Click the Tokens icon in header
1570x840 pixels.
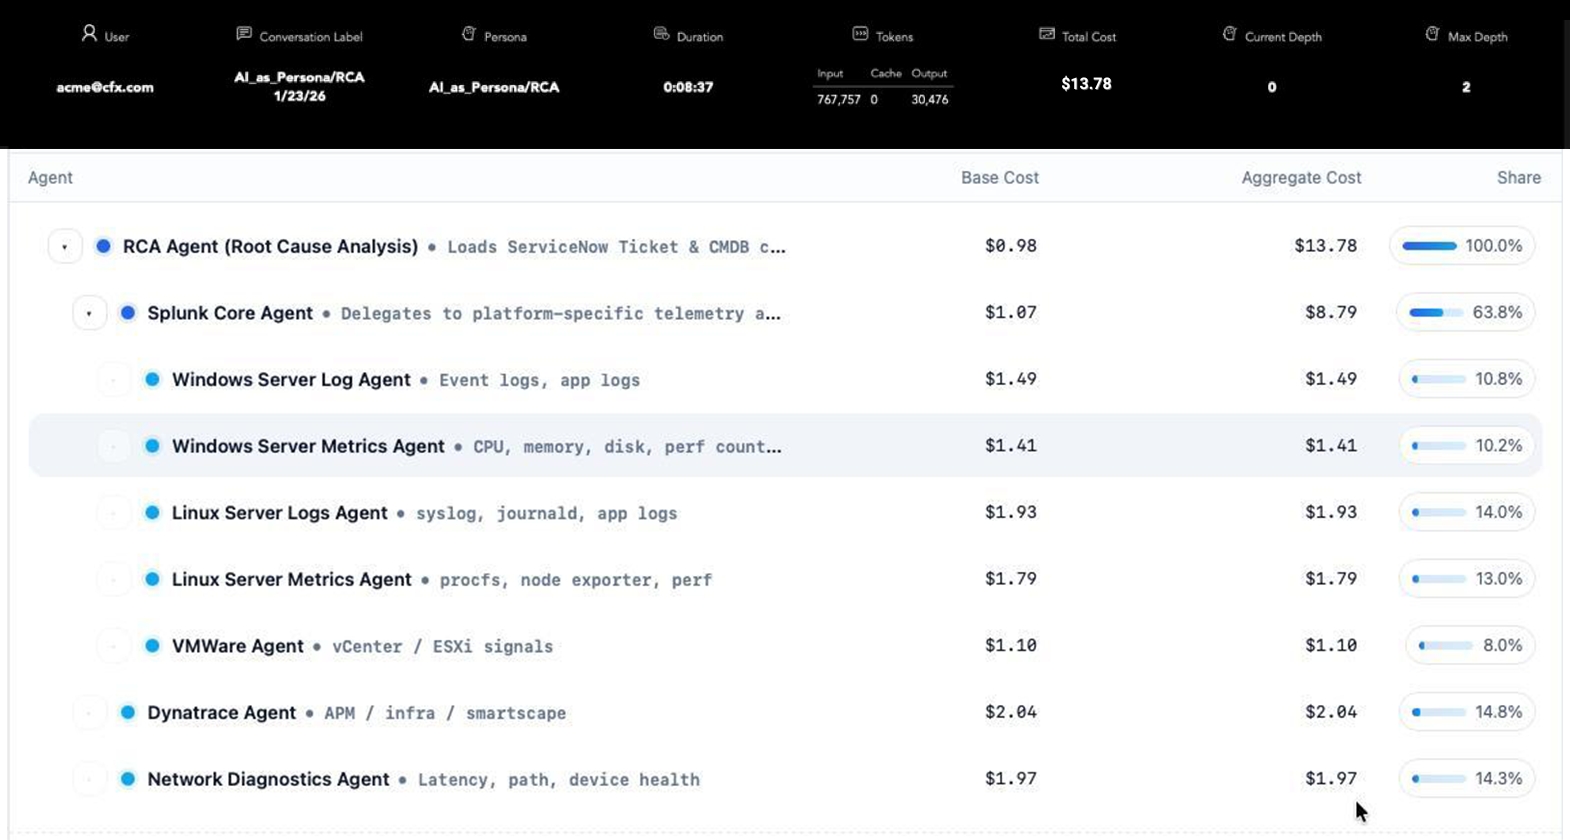pos(860,34)
